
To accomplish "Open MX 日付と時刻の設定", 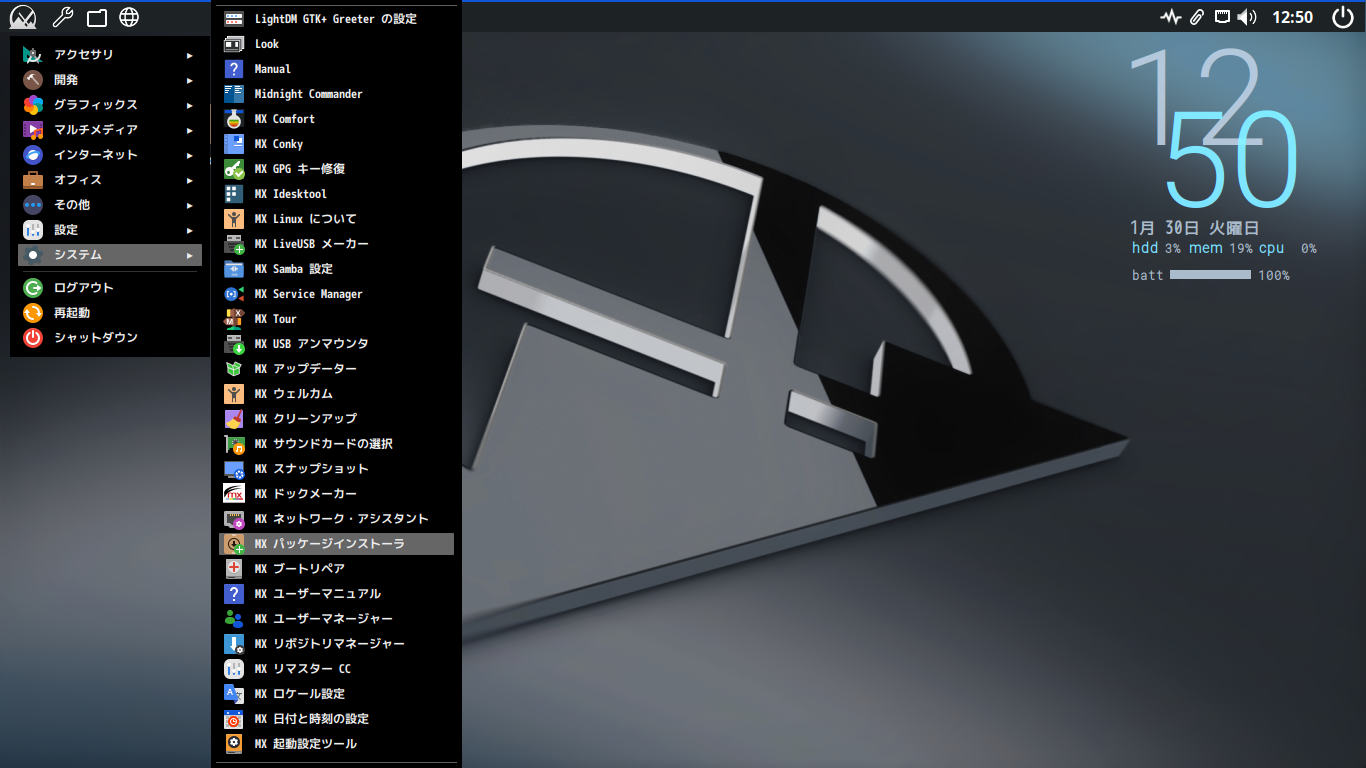I will click(336, 719).
